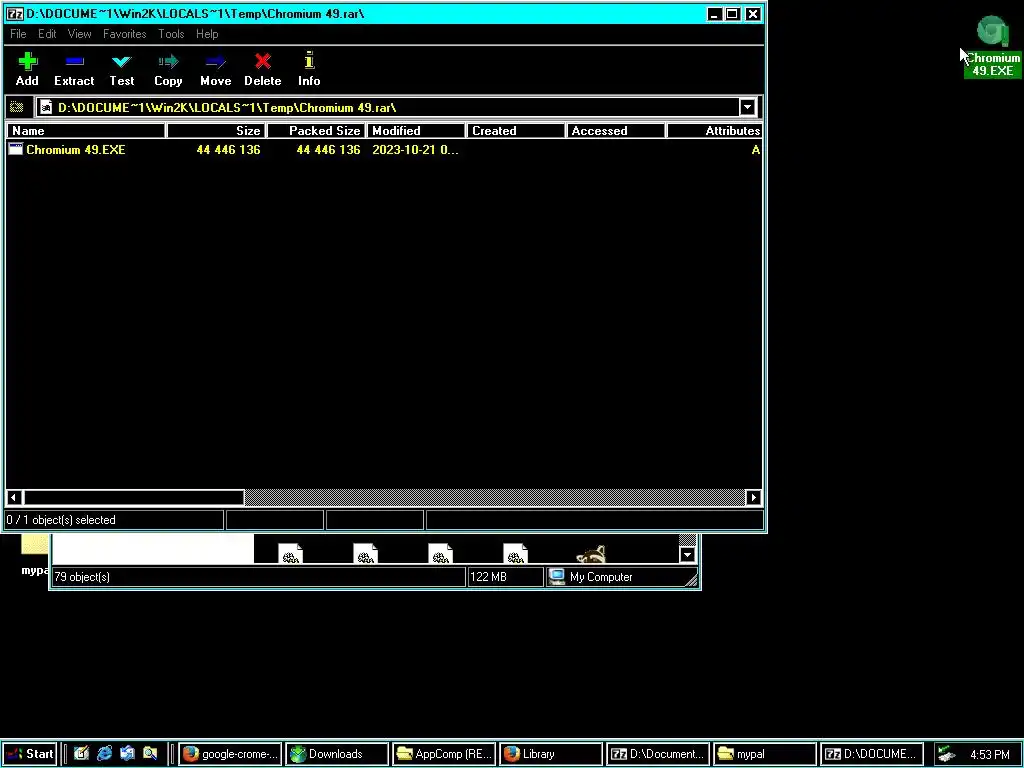Screen dimensions: 1024x768
Task: Maximize the 7-Zip window
Action: [x=733, y=14]
